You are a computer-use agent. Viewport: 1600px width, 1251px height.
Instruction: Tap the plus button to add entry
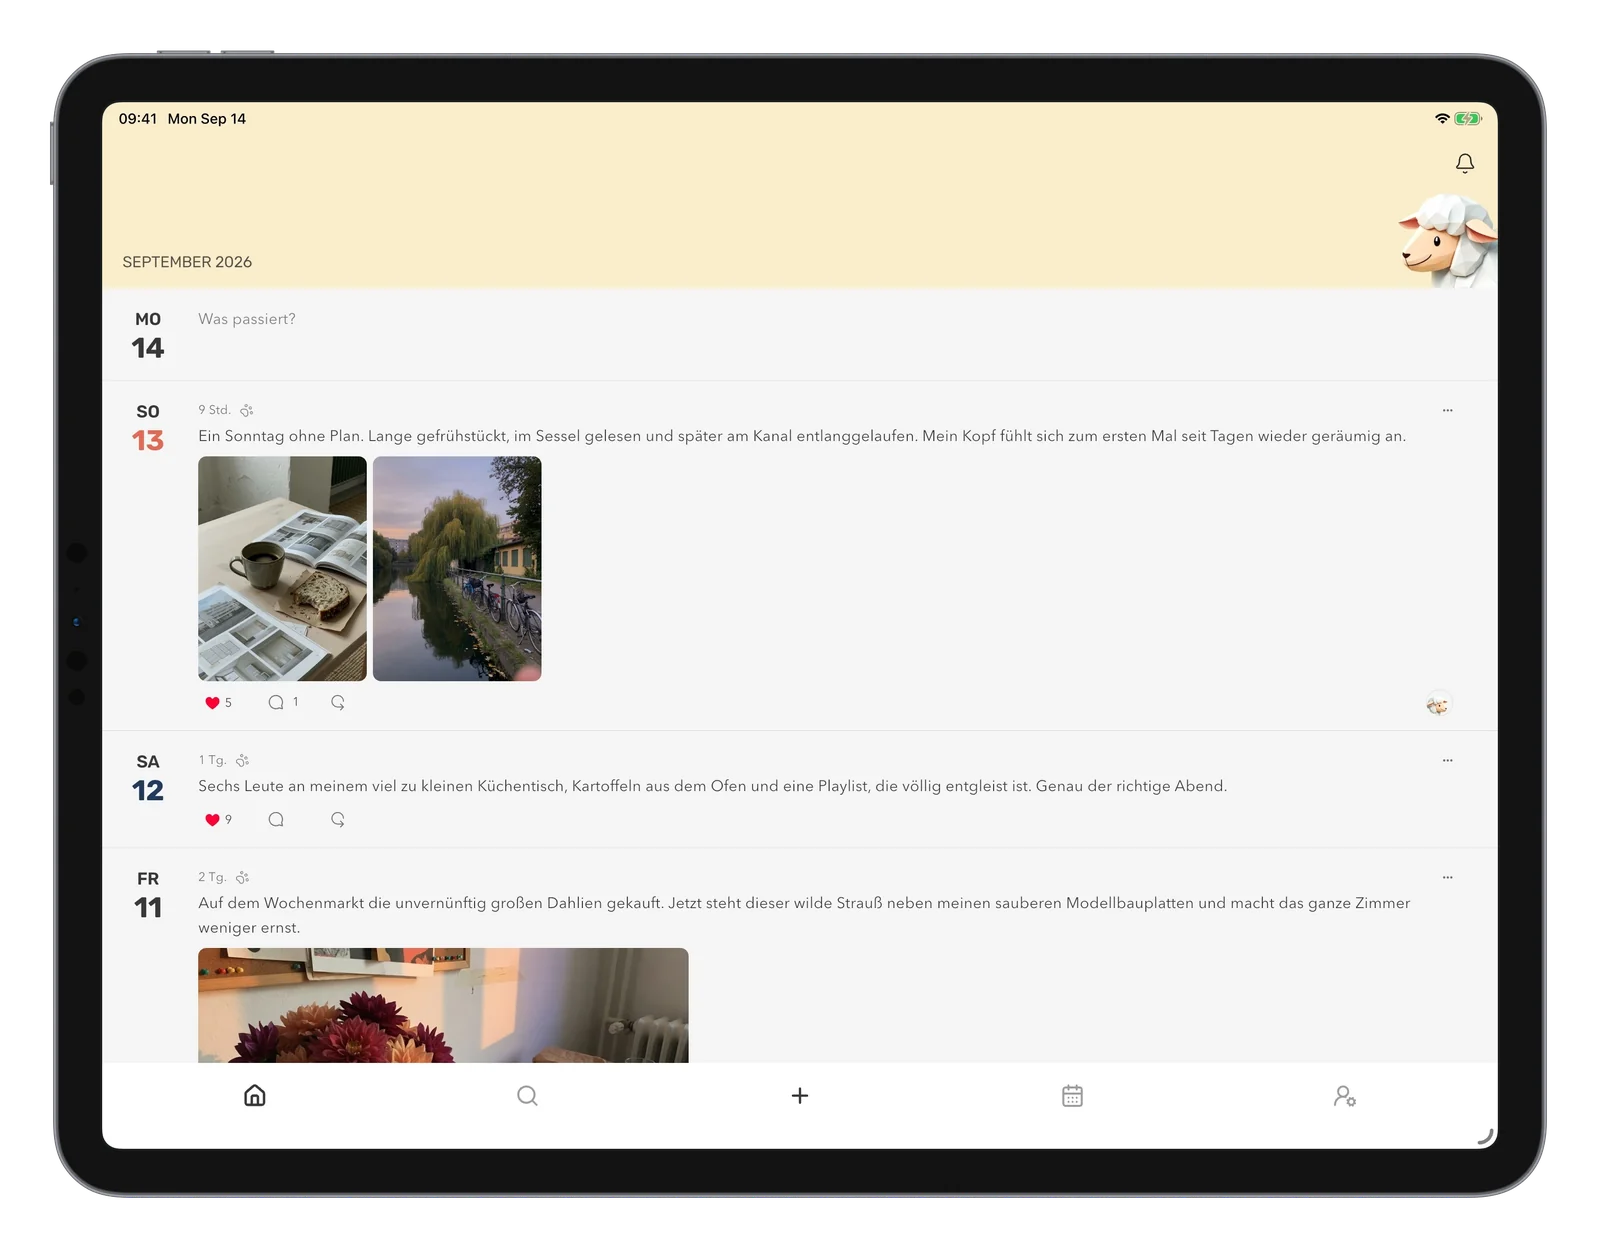pos(800,1095)
